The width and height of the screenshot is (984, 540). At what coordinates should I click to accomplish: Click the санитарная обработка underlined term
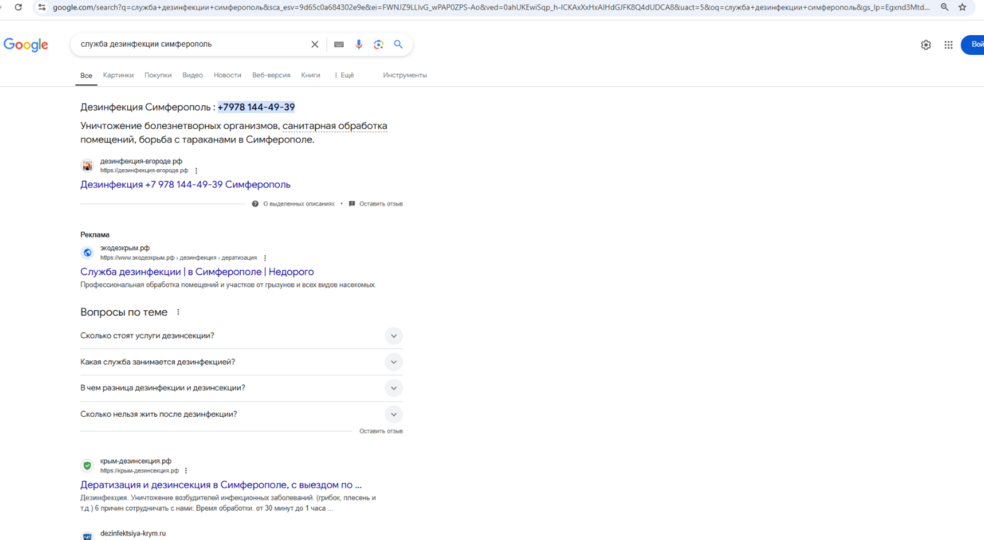pos(334,126)
